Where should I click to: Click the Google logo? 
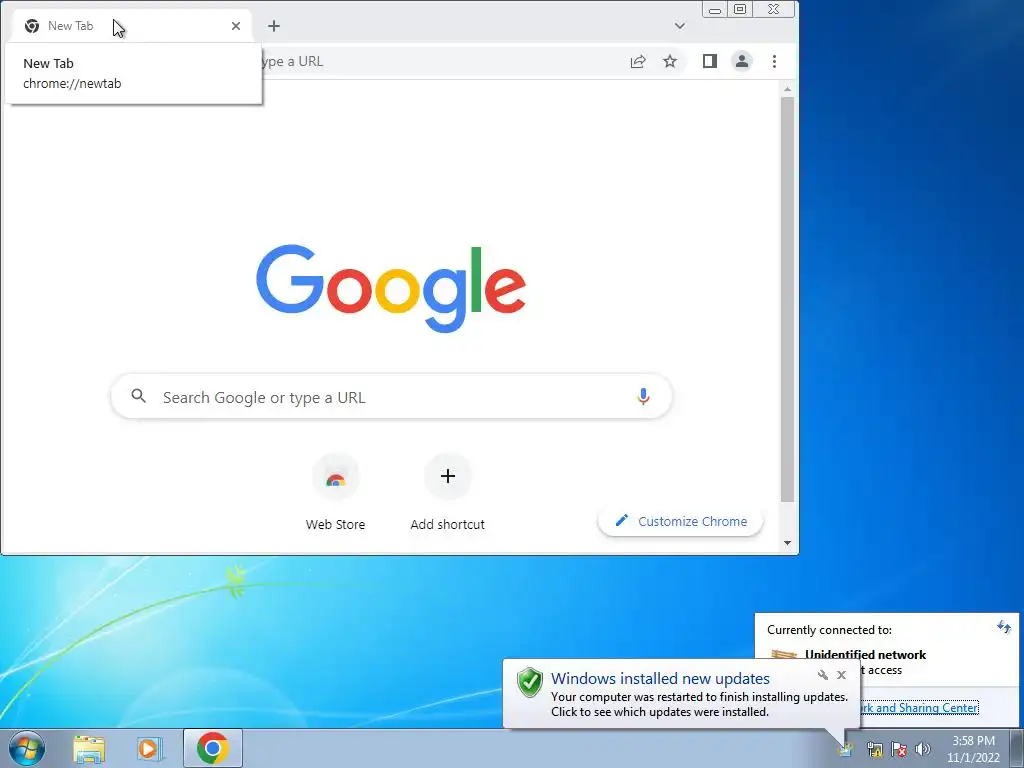(391, 288)
